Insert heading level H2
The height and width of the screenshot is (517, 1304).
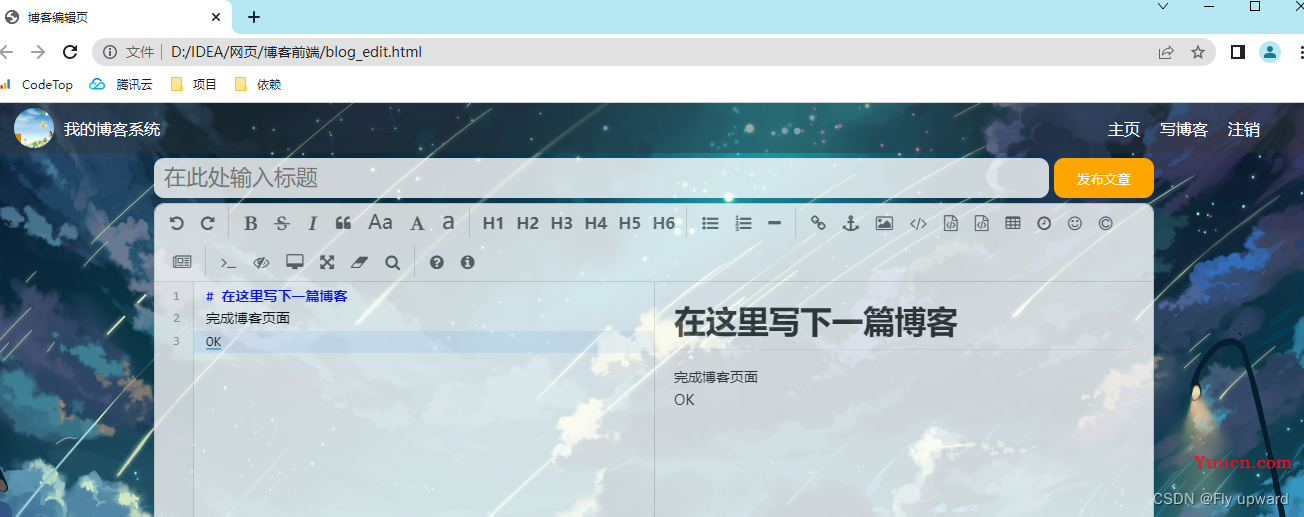528,223
